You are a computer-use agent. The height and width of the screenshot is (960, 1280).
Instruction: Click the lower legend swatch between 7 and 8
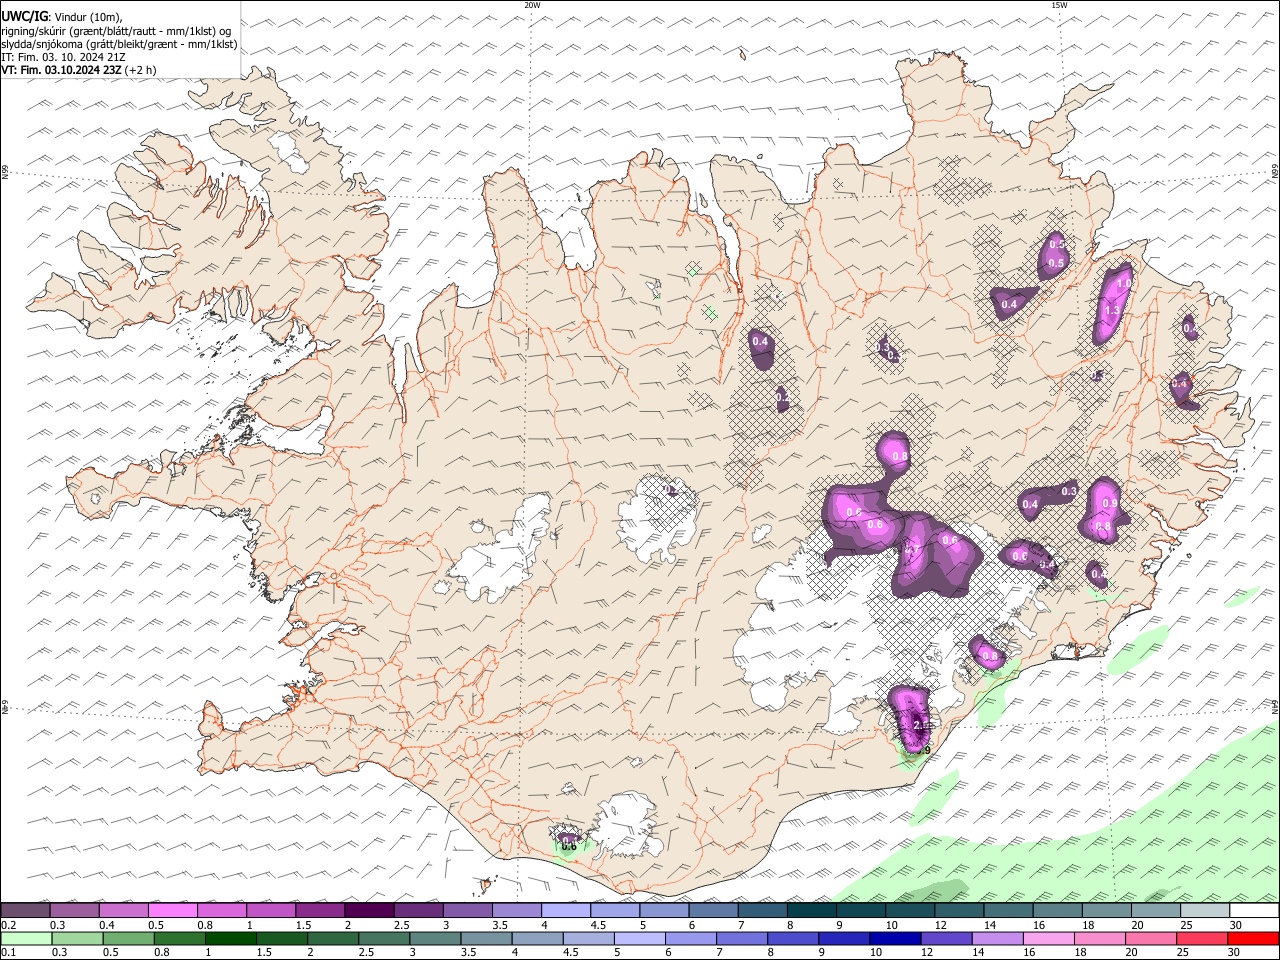pyautogui.click(x=742, y=939)
